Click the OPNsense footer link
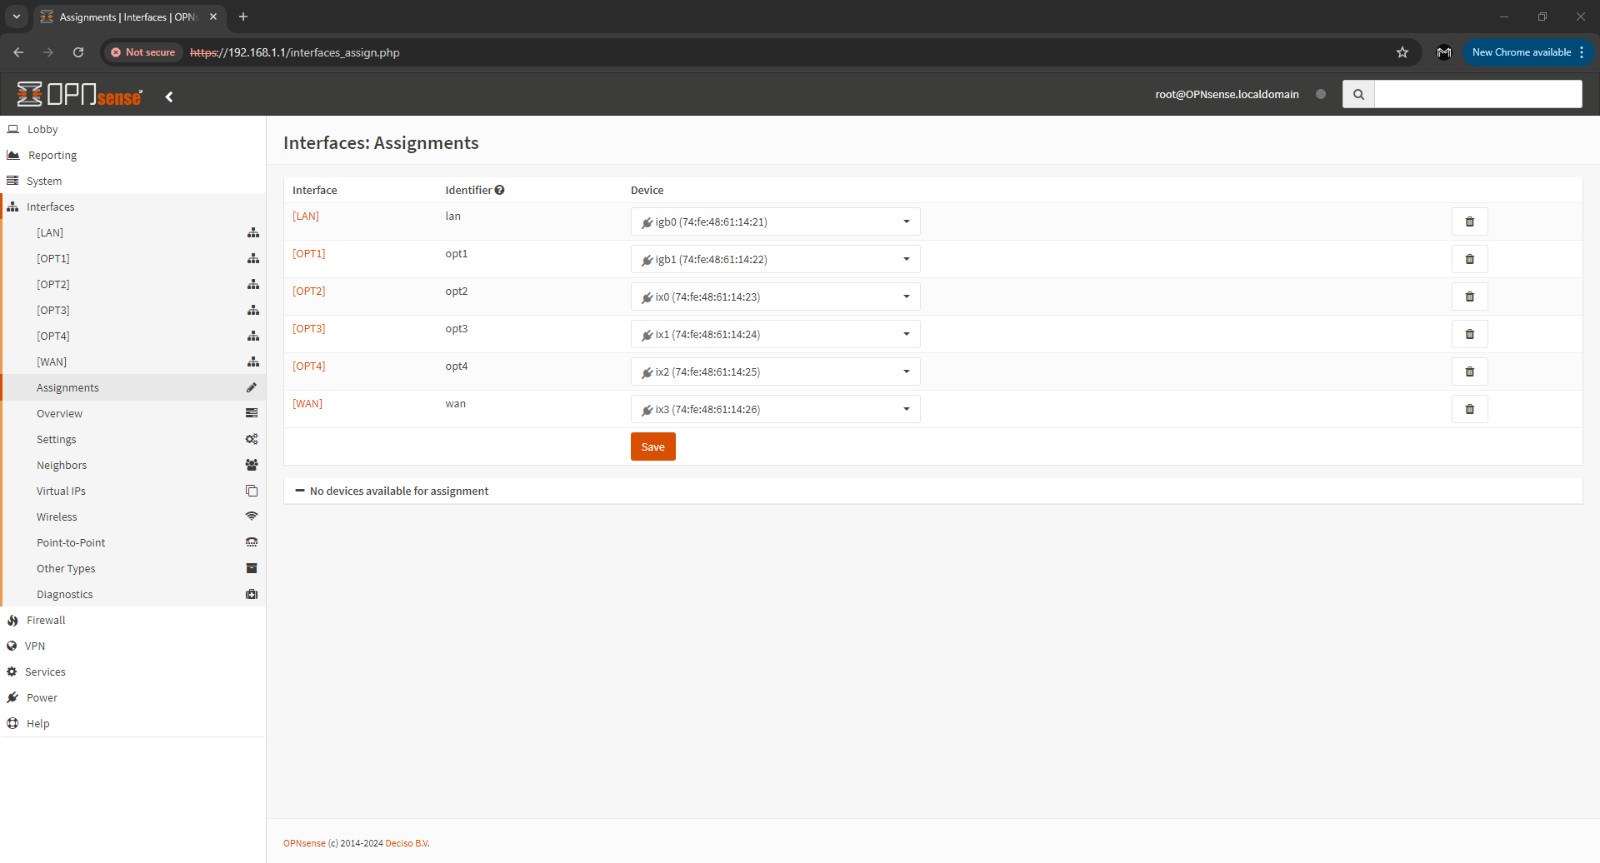This screenshot has height=863, width=1600. tap(304, 844)
